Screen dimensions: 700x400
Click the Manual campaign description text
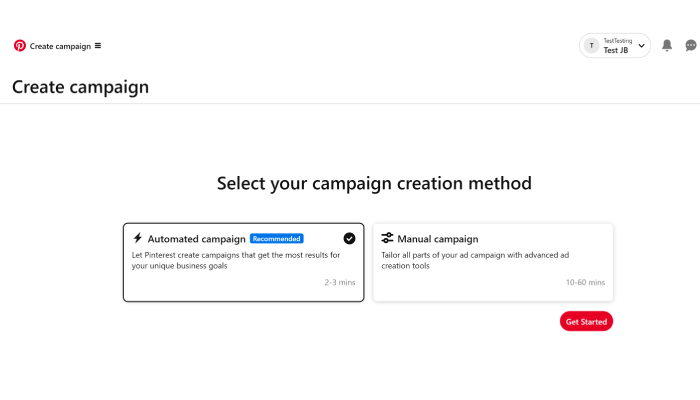[475, 260]
